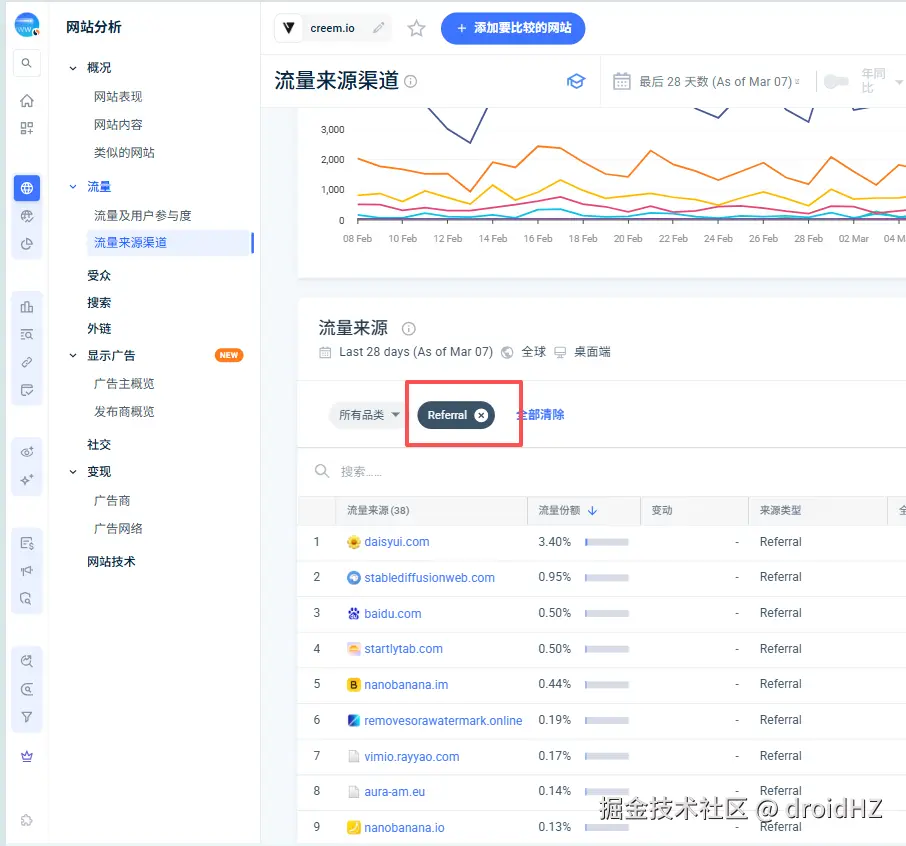Click the calendar icon by date range
The image size is (906, 846).
[x=622, y=81]
